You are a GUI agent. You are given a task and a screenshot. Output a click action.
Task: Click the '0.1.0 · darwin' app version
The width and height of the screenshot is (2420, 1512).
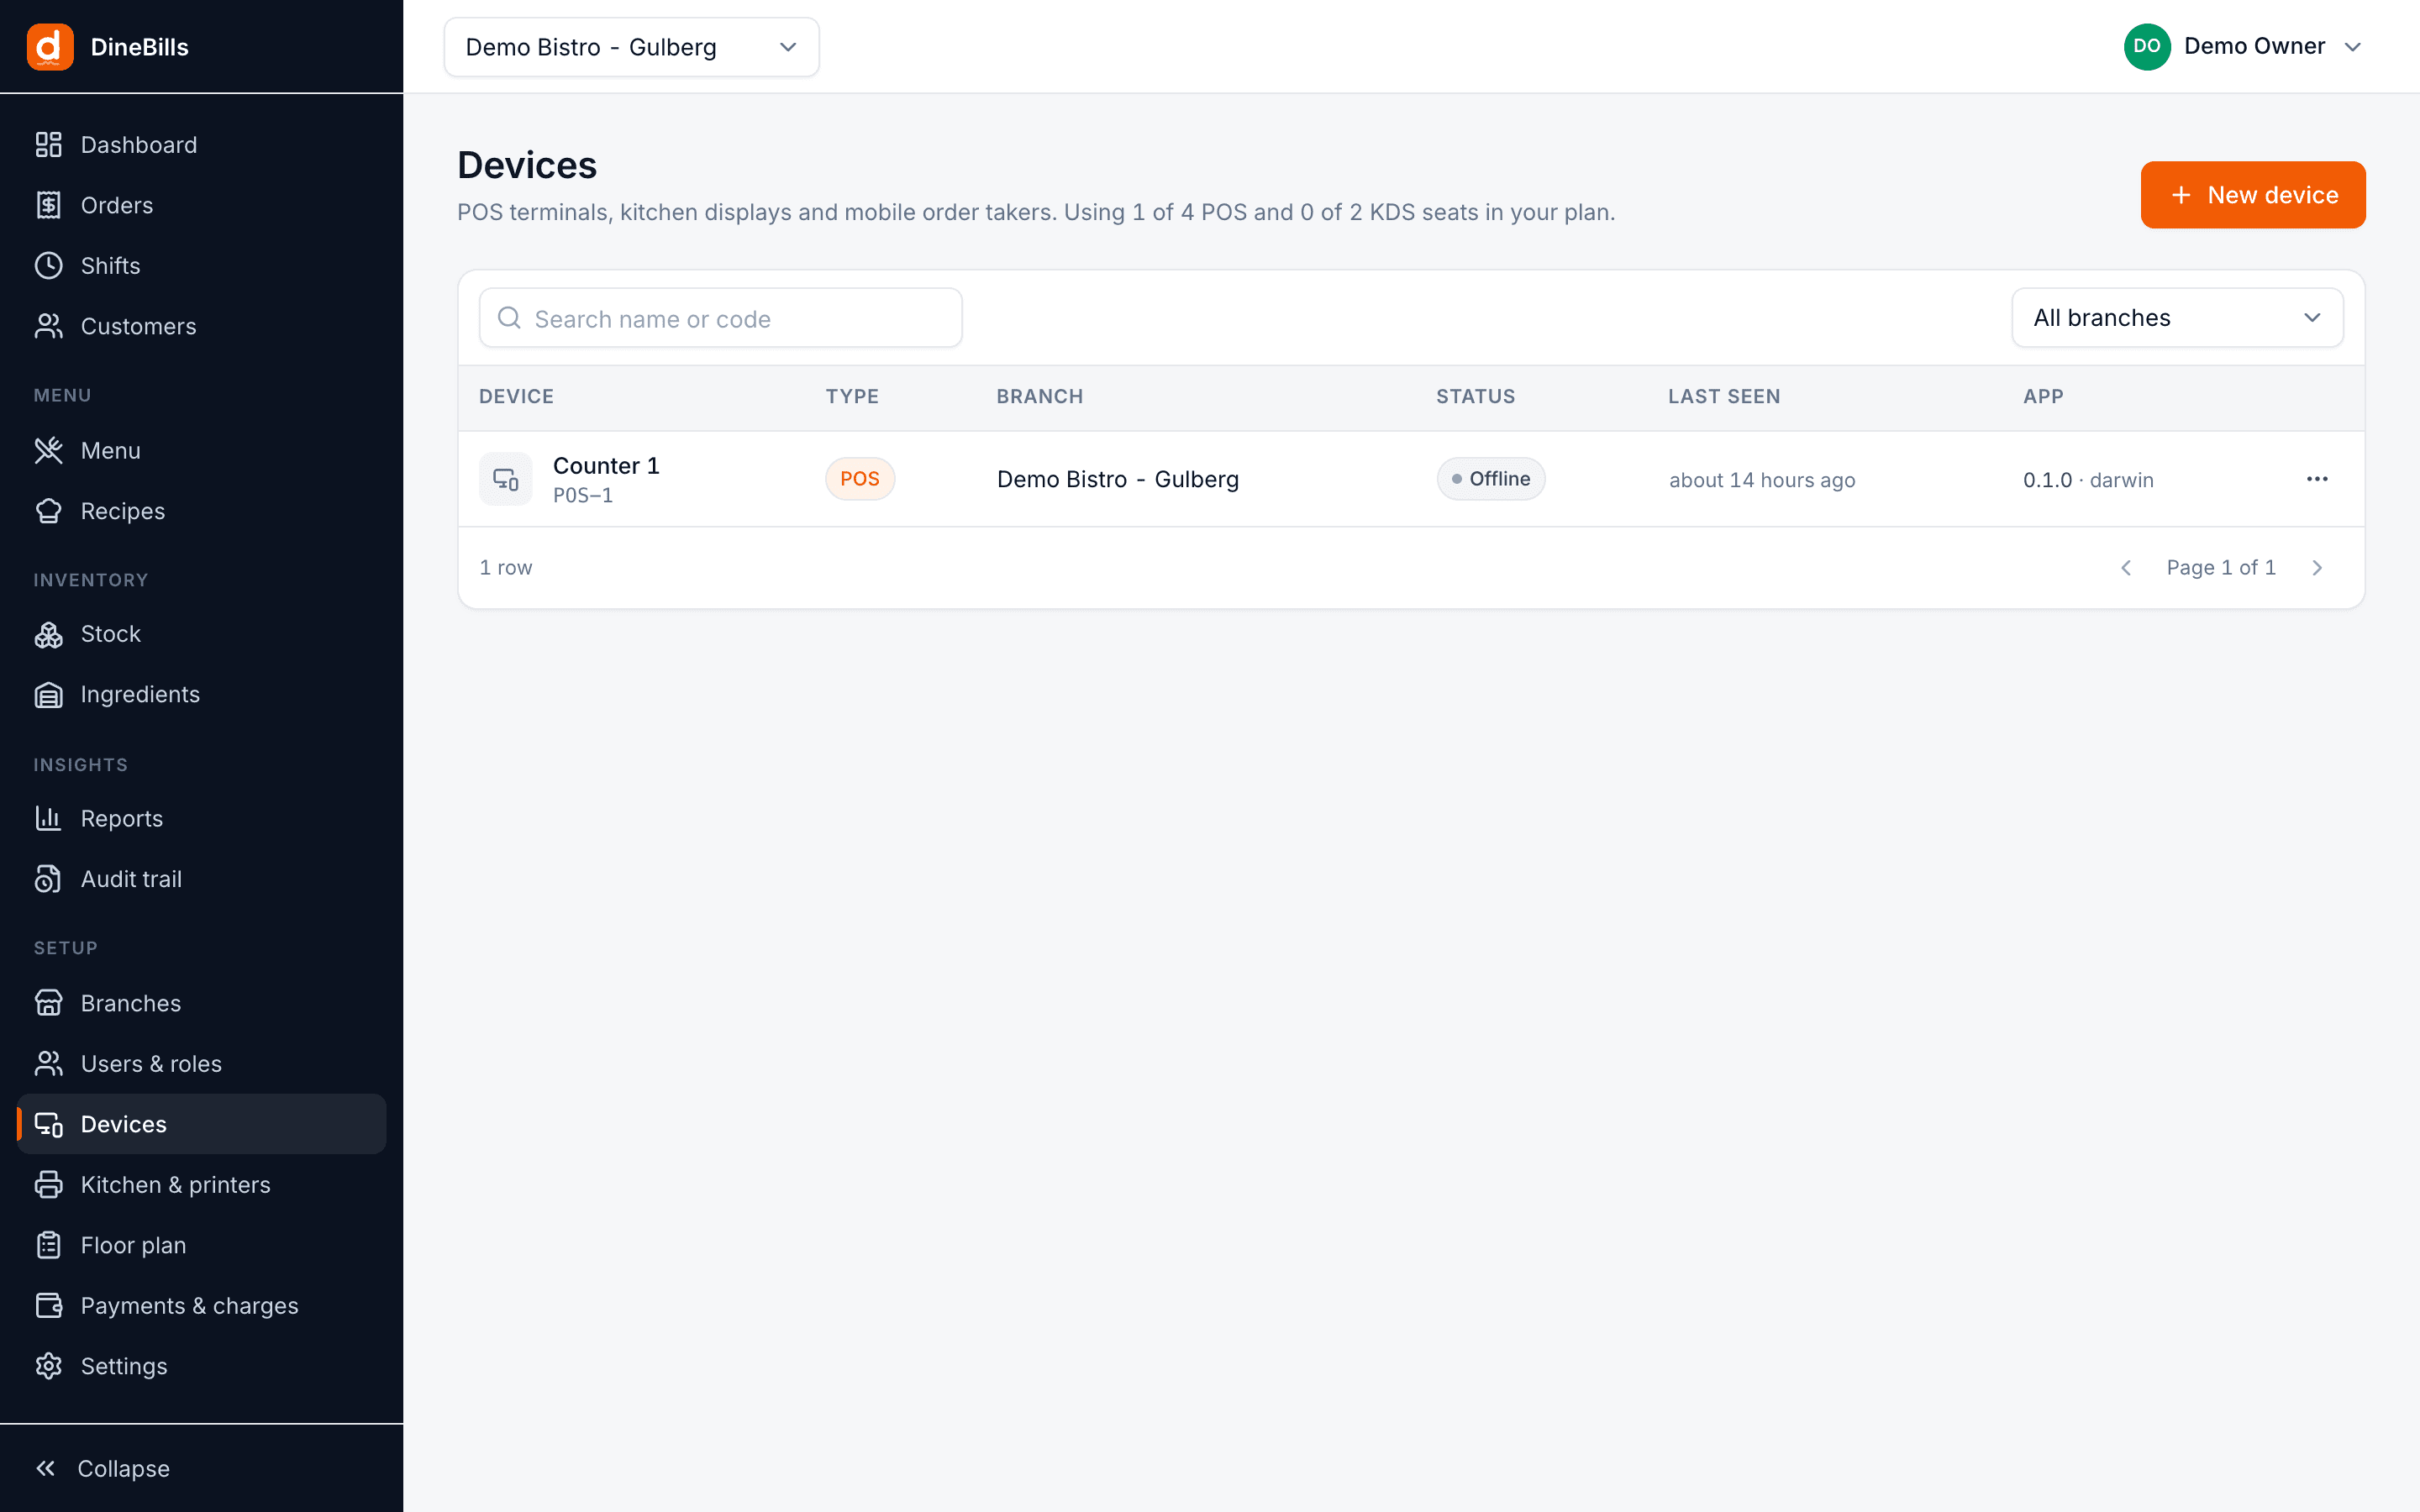click(x=2088, y=480)
